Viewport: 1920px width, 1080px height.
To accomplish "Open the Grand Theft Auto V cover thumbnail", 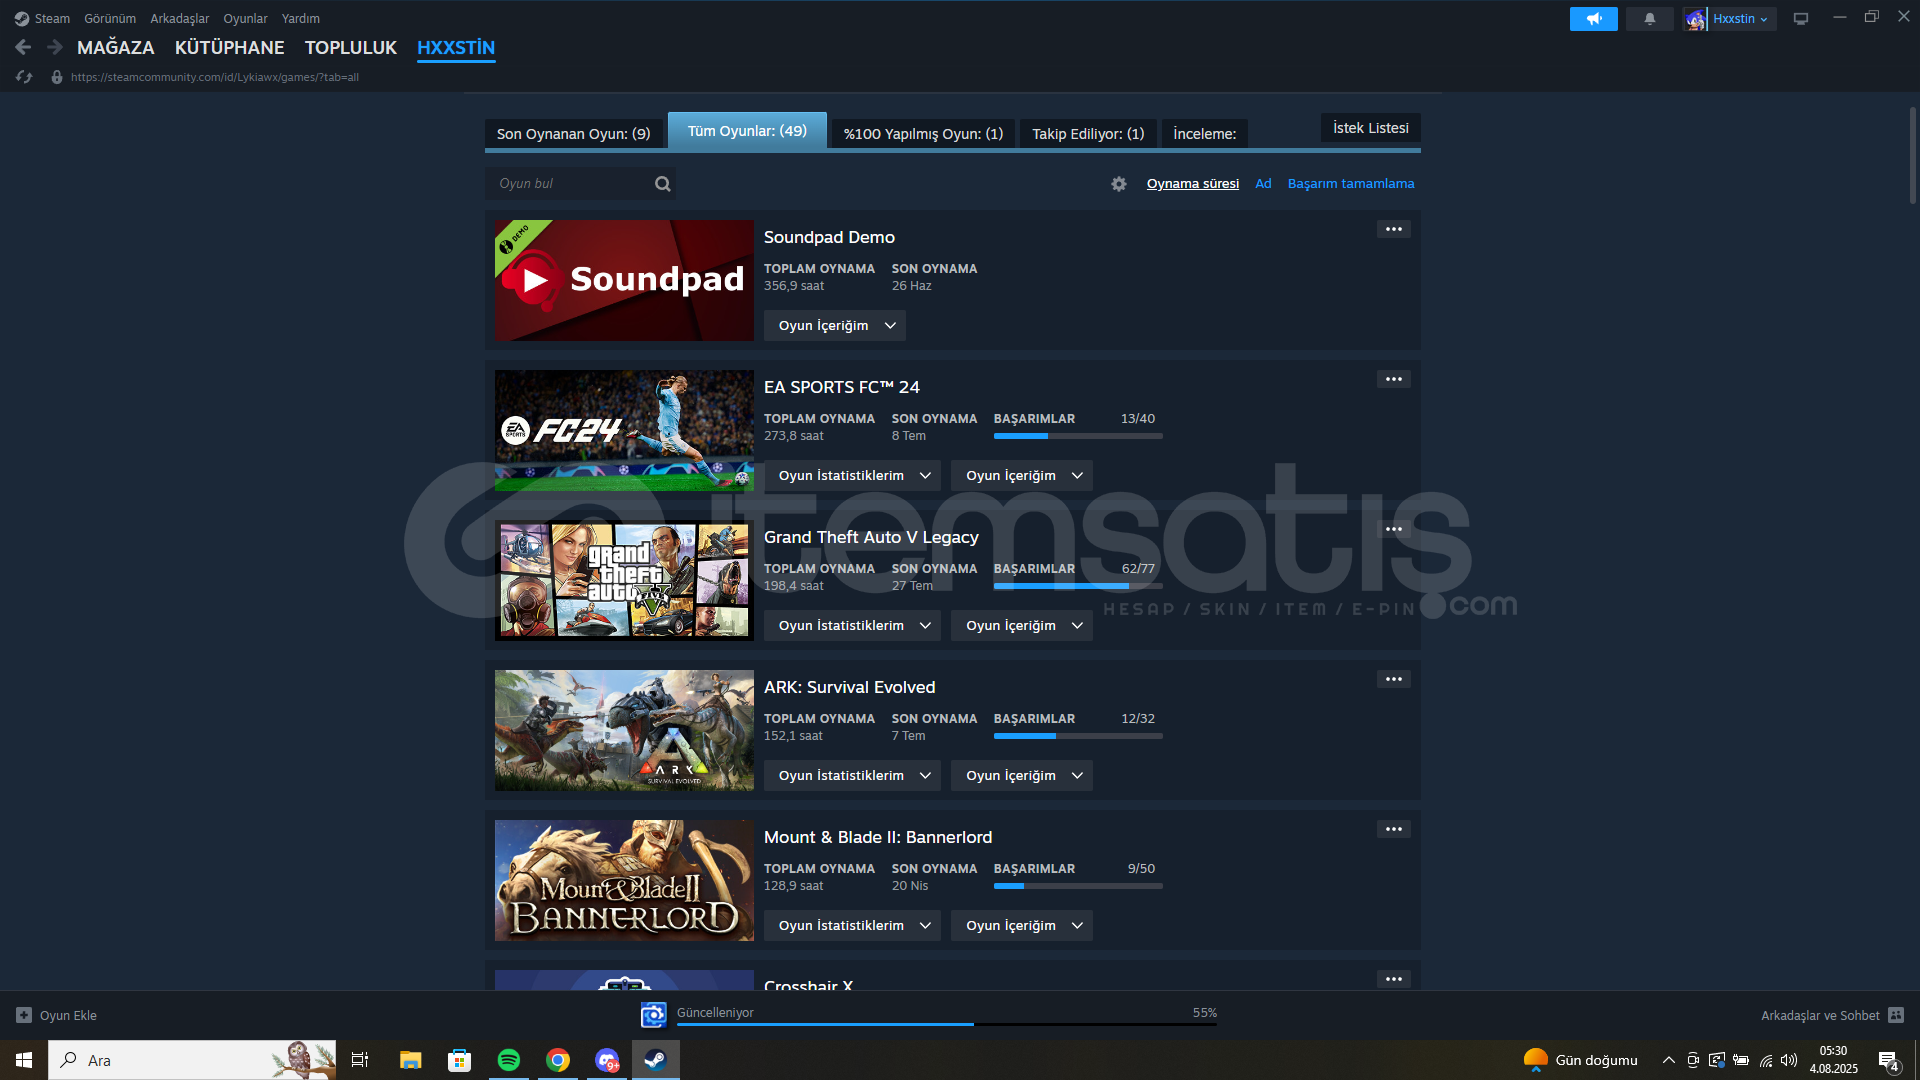I will pyautogui.click(x=624, y=580).
